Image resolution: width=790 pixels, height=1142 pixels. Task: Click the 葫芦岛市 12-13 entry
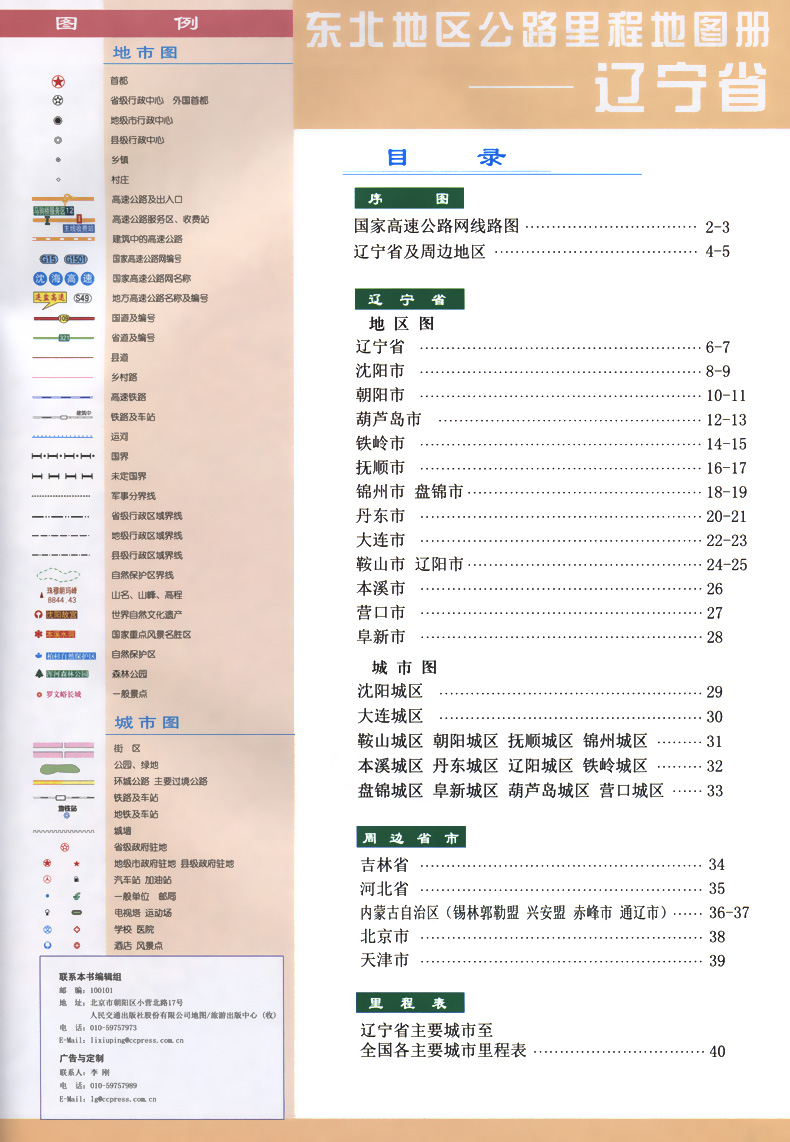pos(551,419)
